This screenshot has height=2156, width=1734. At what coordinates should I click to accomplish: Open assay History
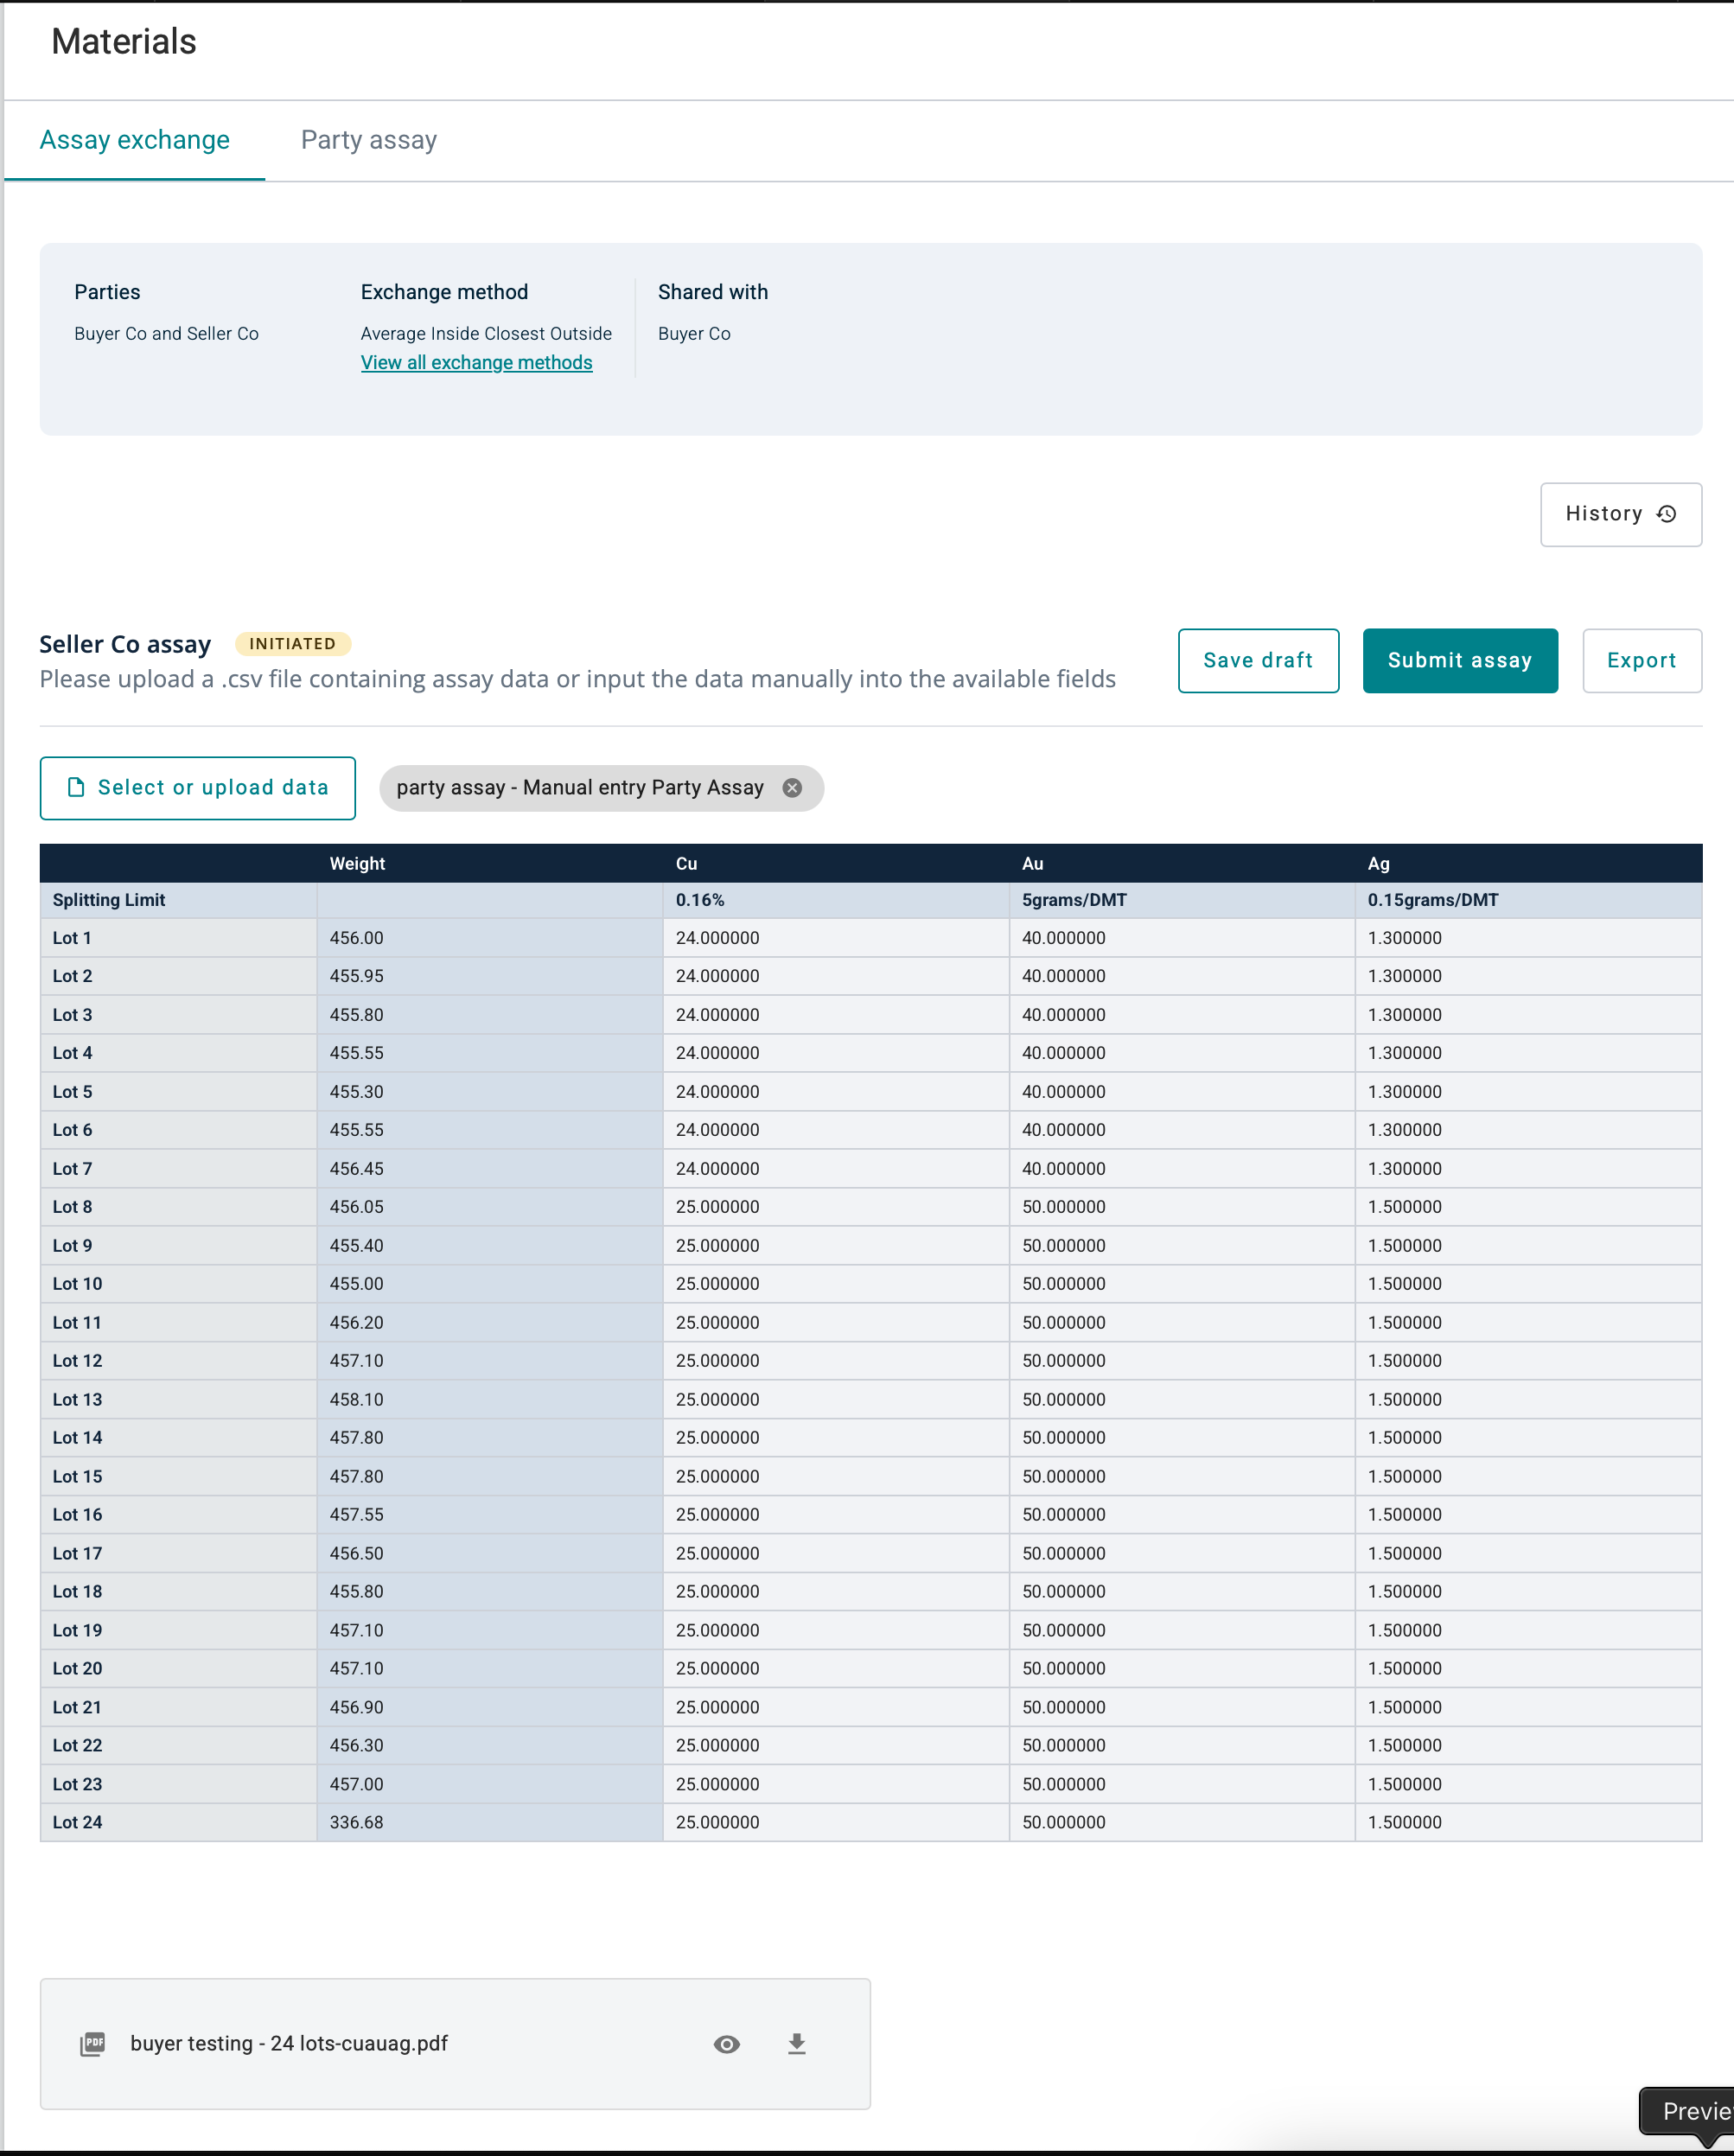click(1620, 514)
